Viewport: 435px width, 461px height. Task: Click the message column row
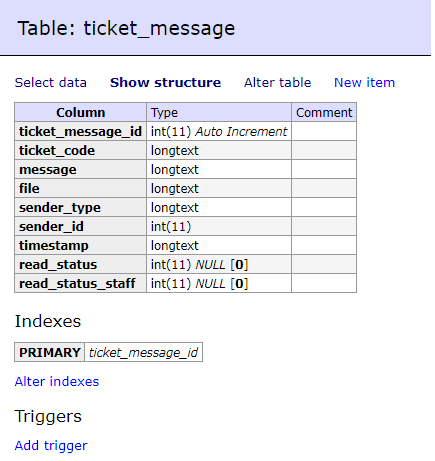[x=185, y=169]
